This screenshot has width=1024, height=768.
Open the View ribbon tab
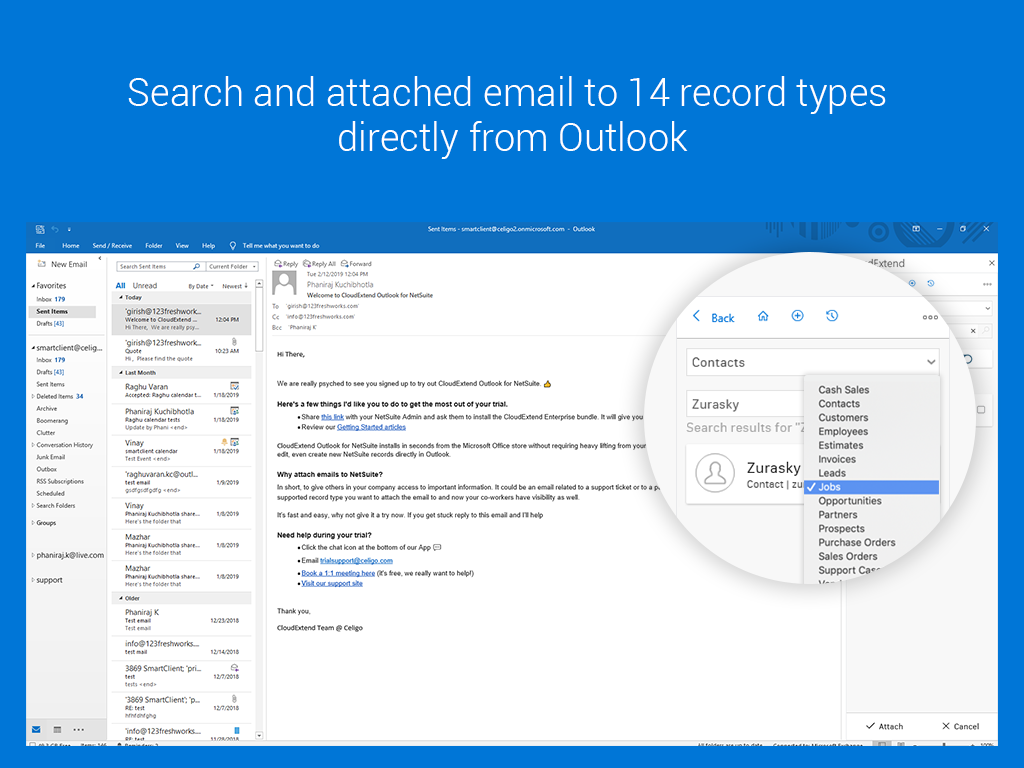coord(182,246)
